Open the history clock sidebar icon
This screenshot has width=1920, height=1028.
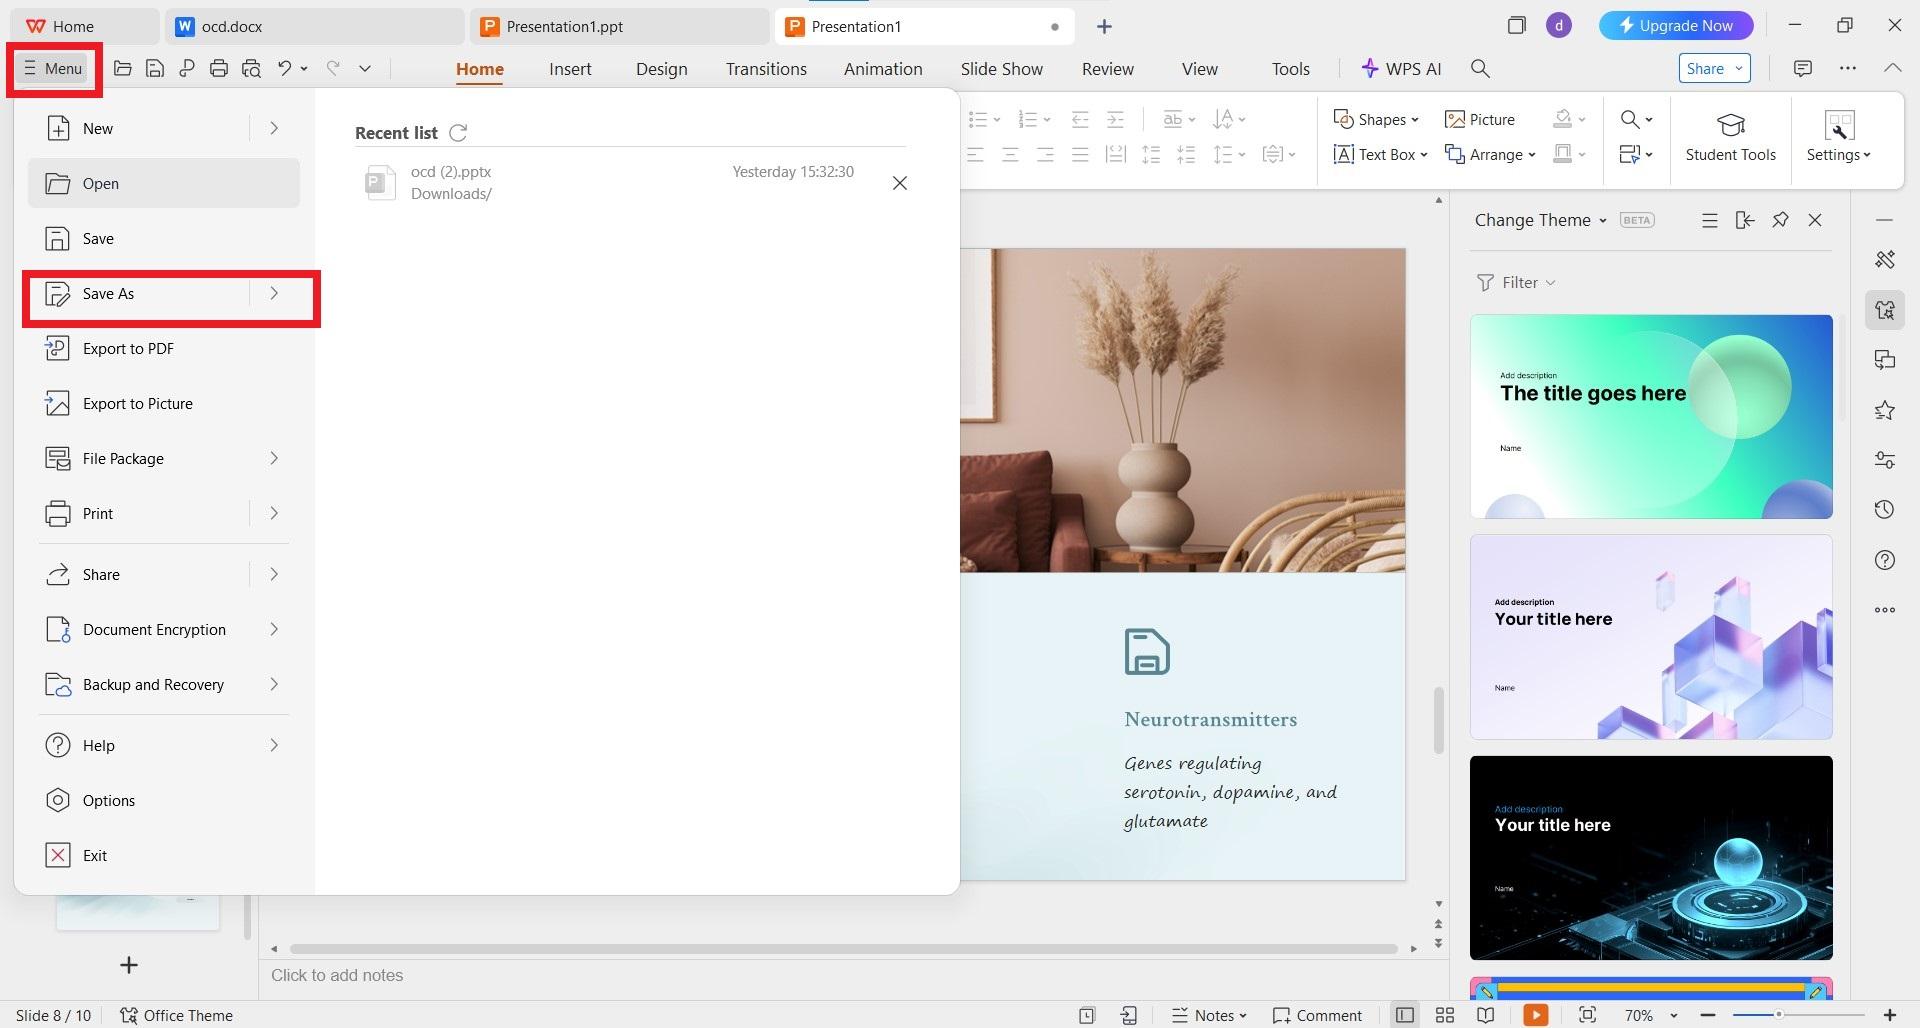click(x=1885, y=510)
